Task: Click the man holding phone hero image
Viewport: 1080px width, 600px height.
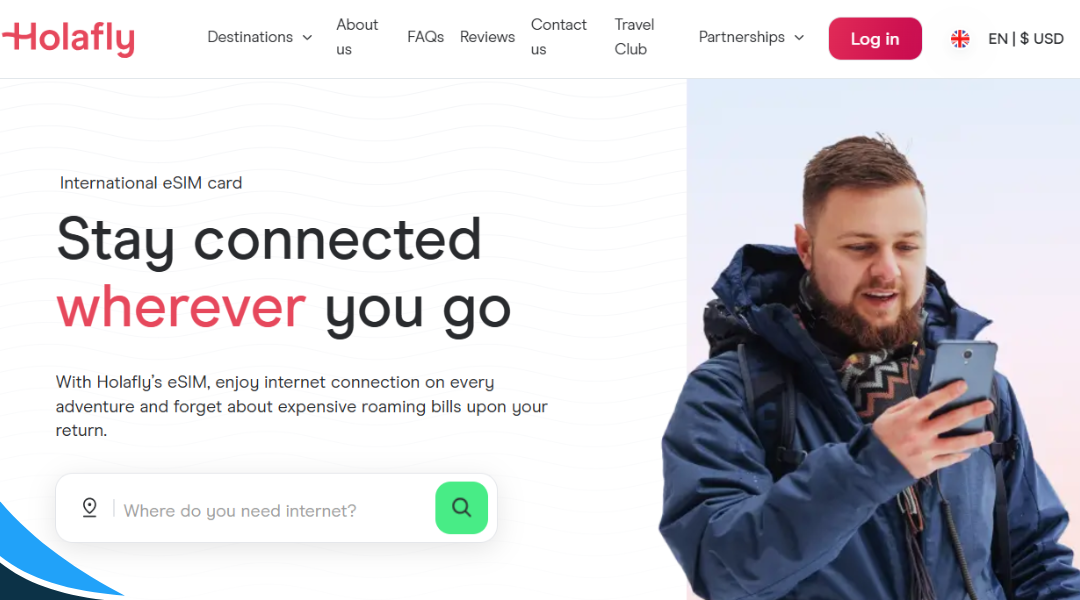Action: pyautogui.click(x=883, y=339)
